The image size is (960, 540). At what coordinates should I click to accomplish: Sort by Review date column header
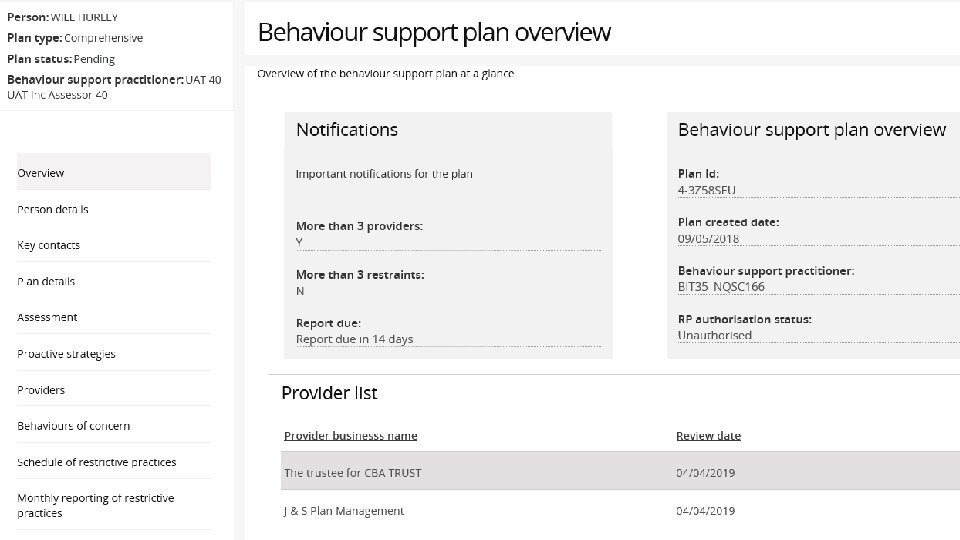pos(708,436)
